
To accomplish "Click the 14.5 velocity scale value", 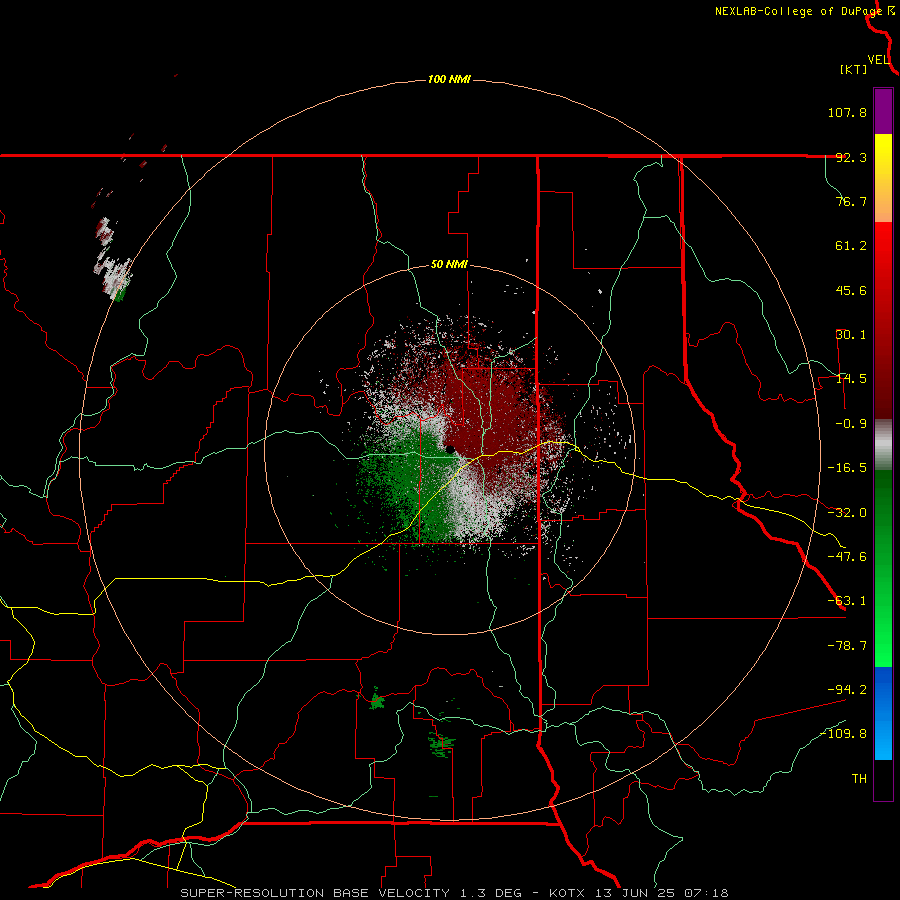I will (x=851, y=379).
